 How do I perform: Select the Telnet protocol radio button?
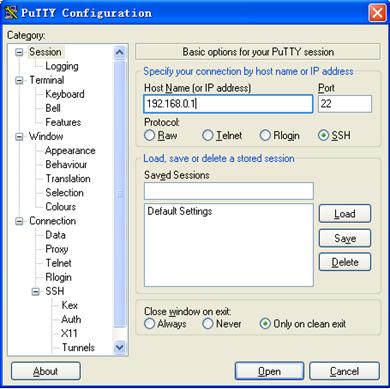click(207, 135)
